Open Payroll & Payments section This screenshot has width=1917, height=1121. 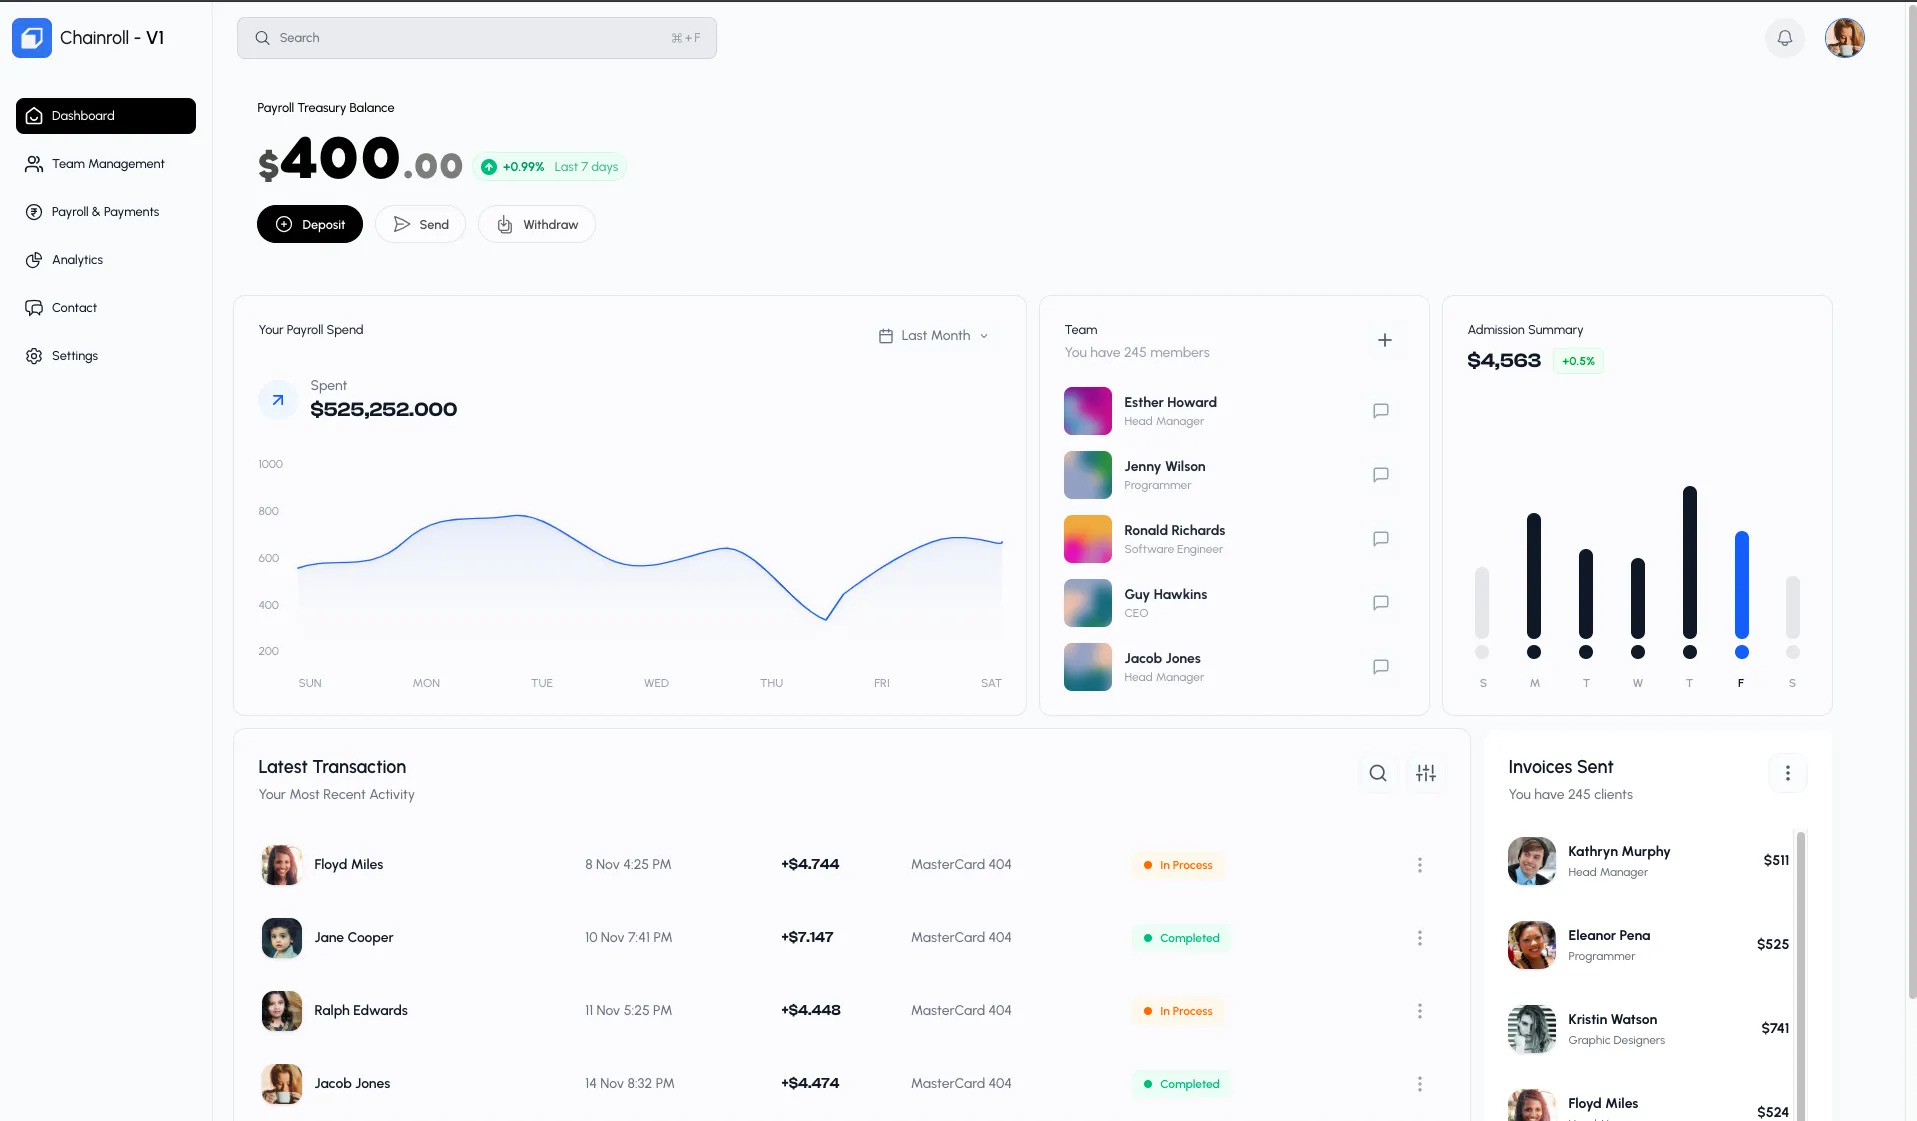click(105, 212)
